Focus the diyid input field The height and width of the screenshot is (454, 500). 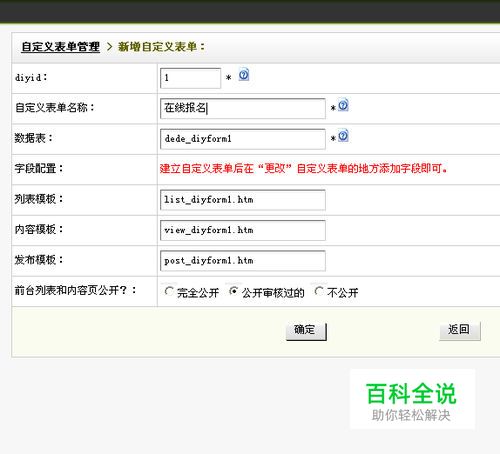(190, 78)
